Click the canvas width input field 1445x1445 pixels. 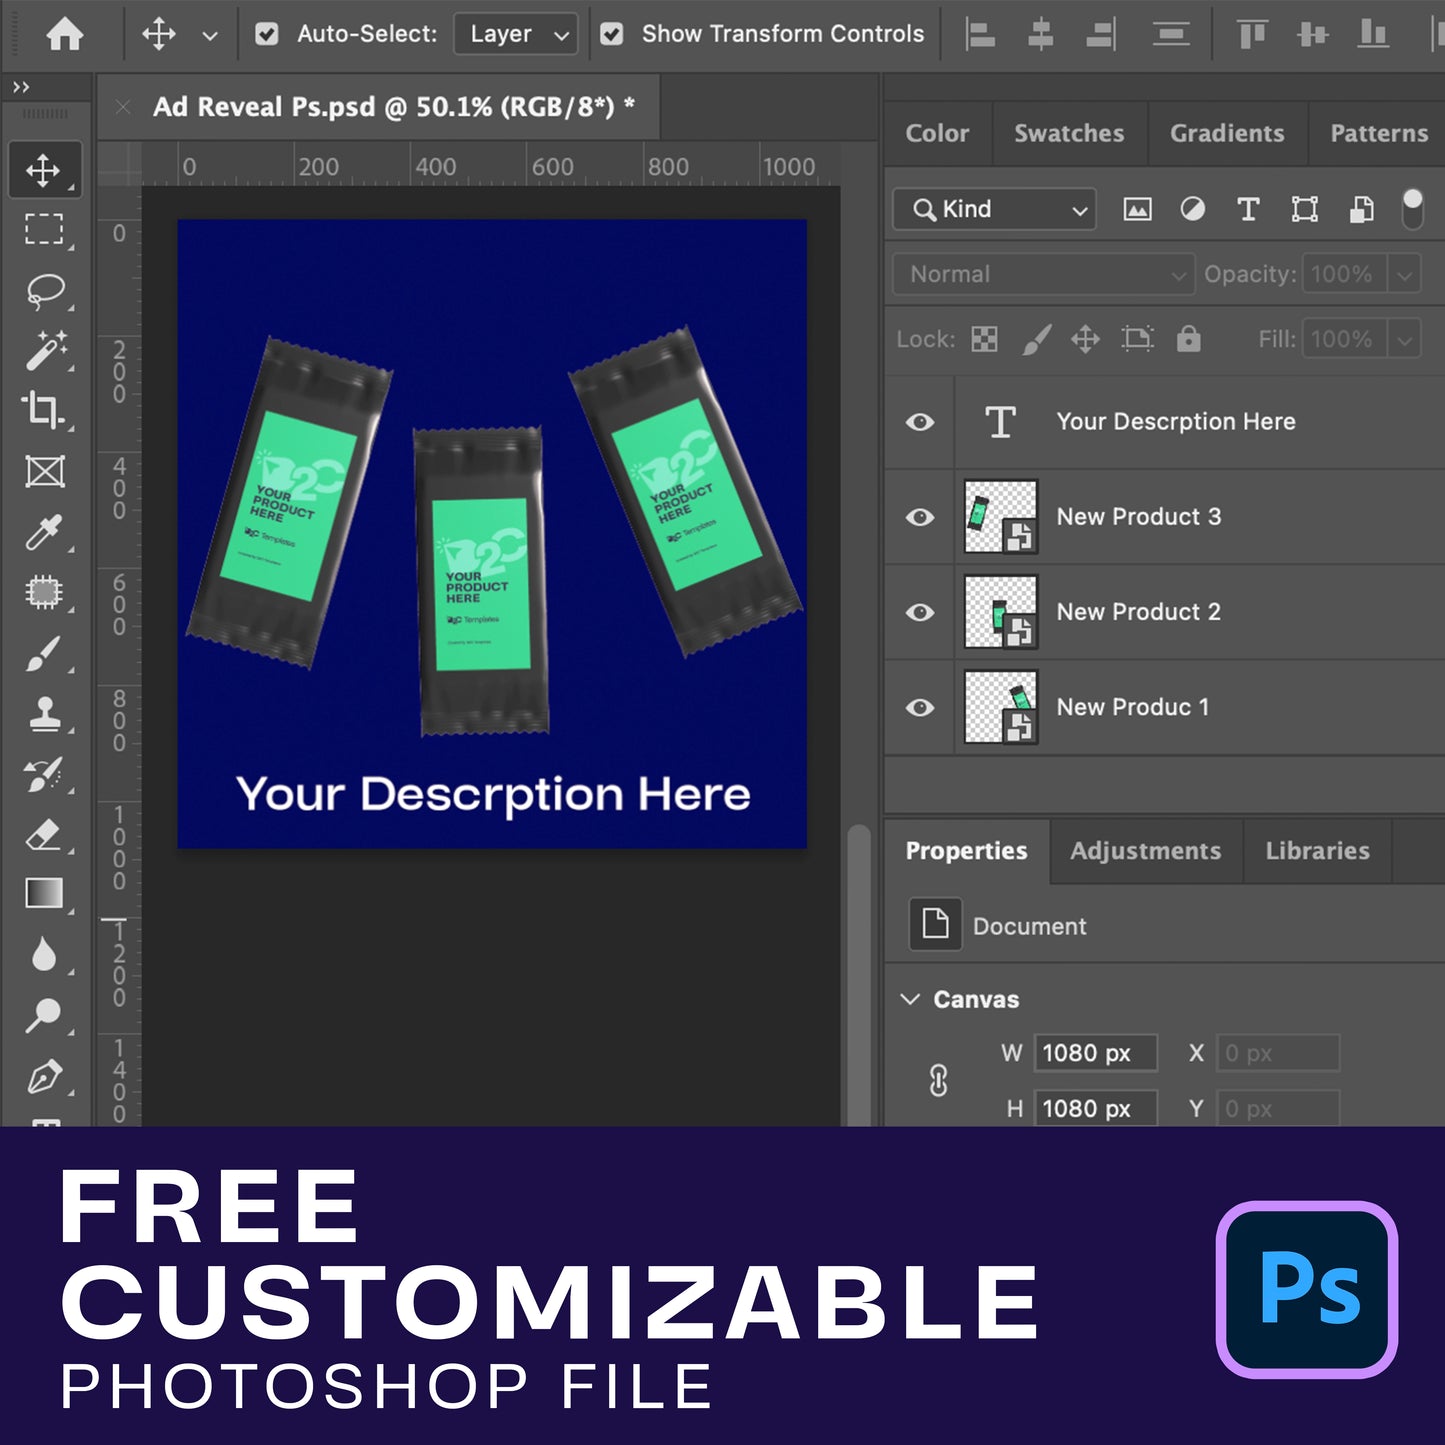(x=1094, y=1053)
